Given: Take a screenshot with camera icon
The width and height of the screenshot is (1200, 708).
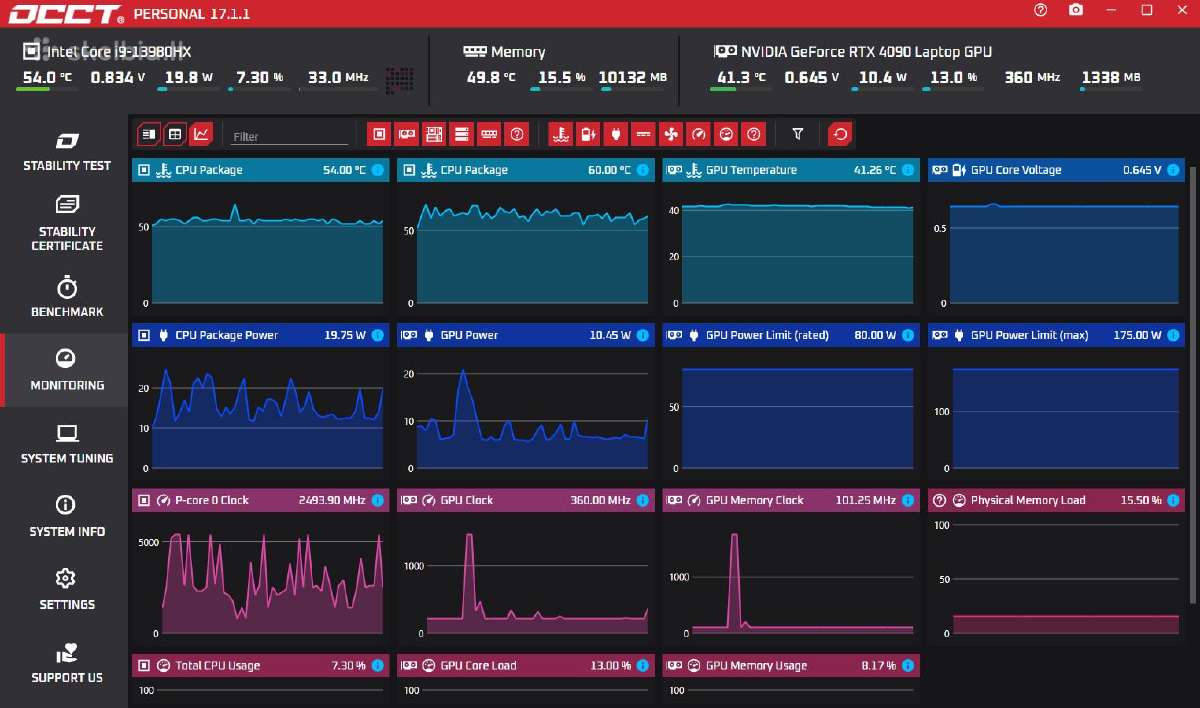Looking at the screenshot, I should 1075,10.
